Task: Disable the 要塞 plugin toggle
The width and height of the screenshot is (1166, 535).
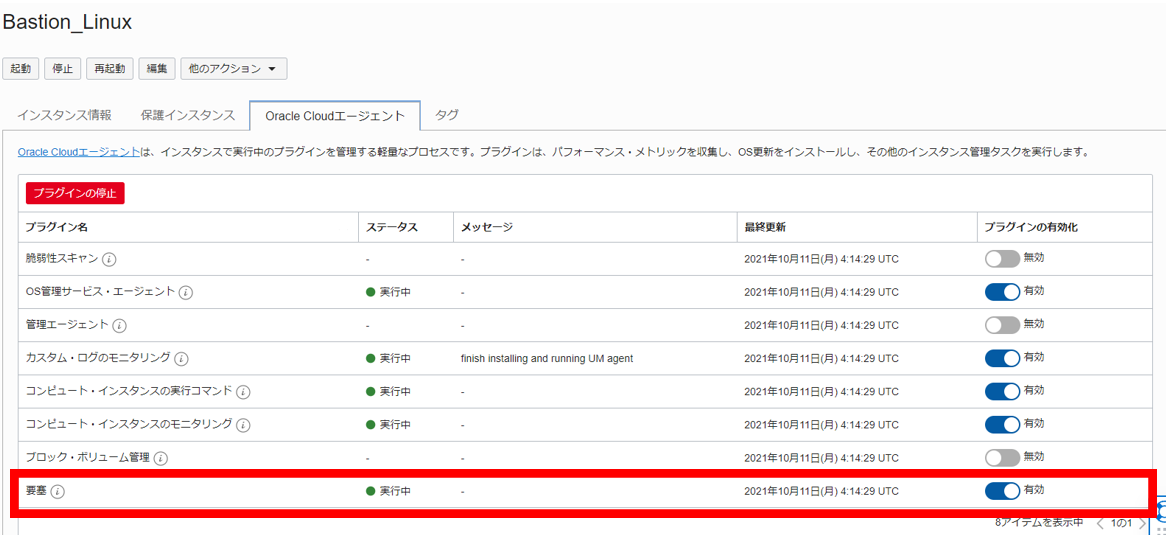Action: 1002,490
